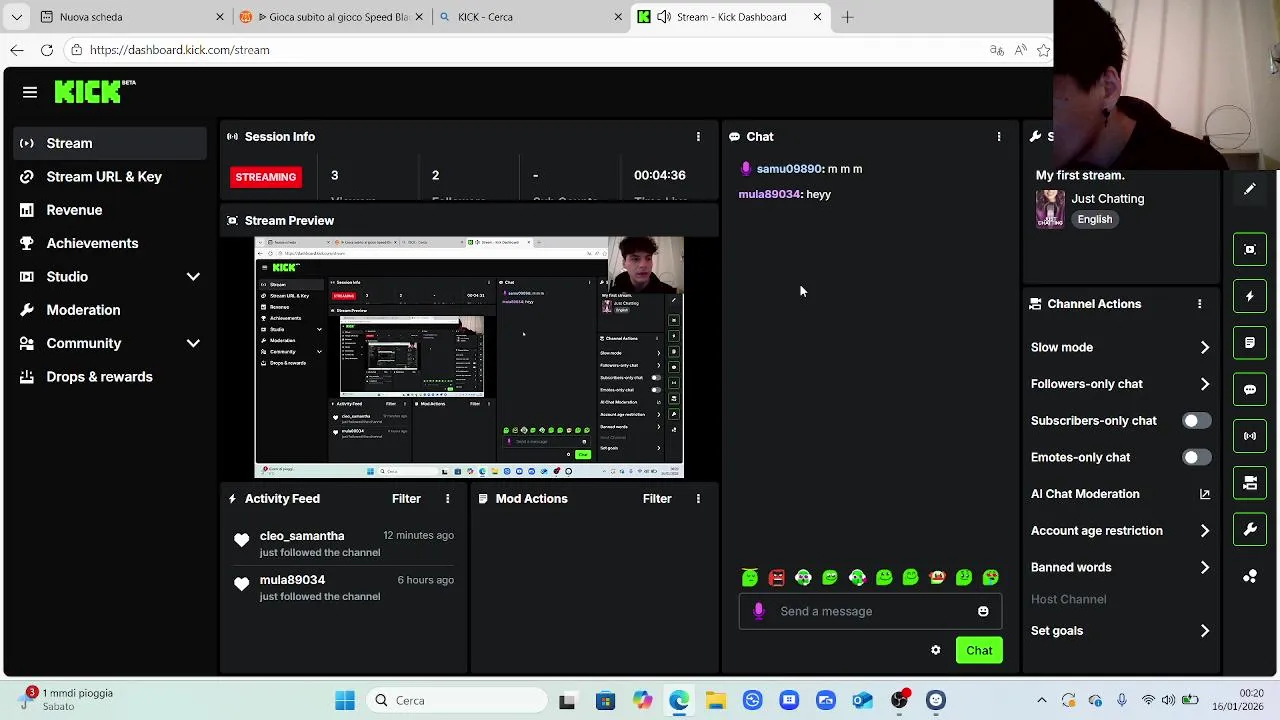Open the Windows Start menu
Screen dimensions: 1280x720
(345, 700)
